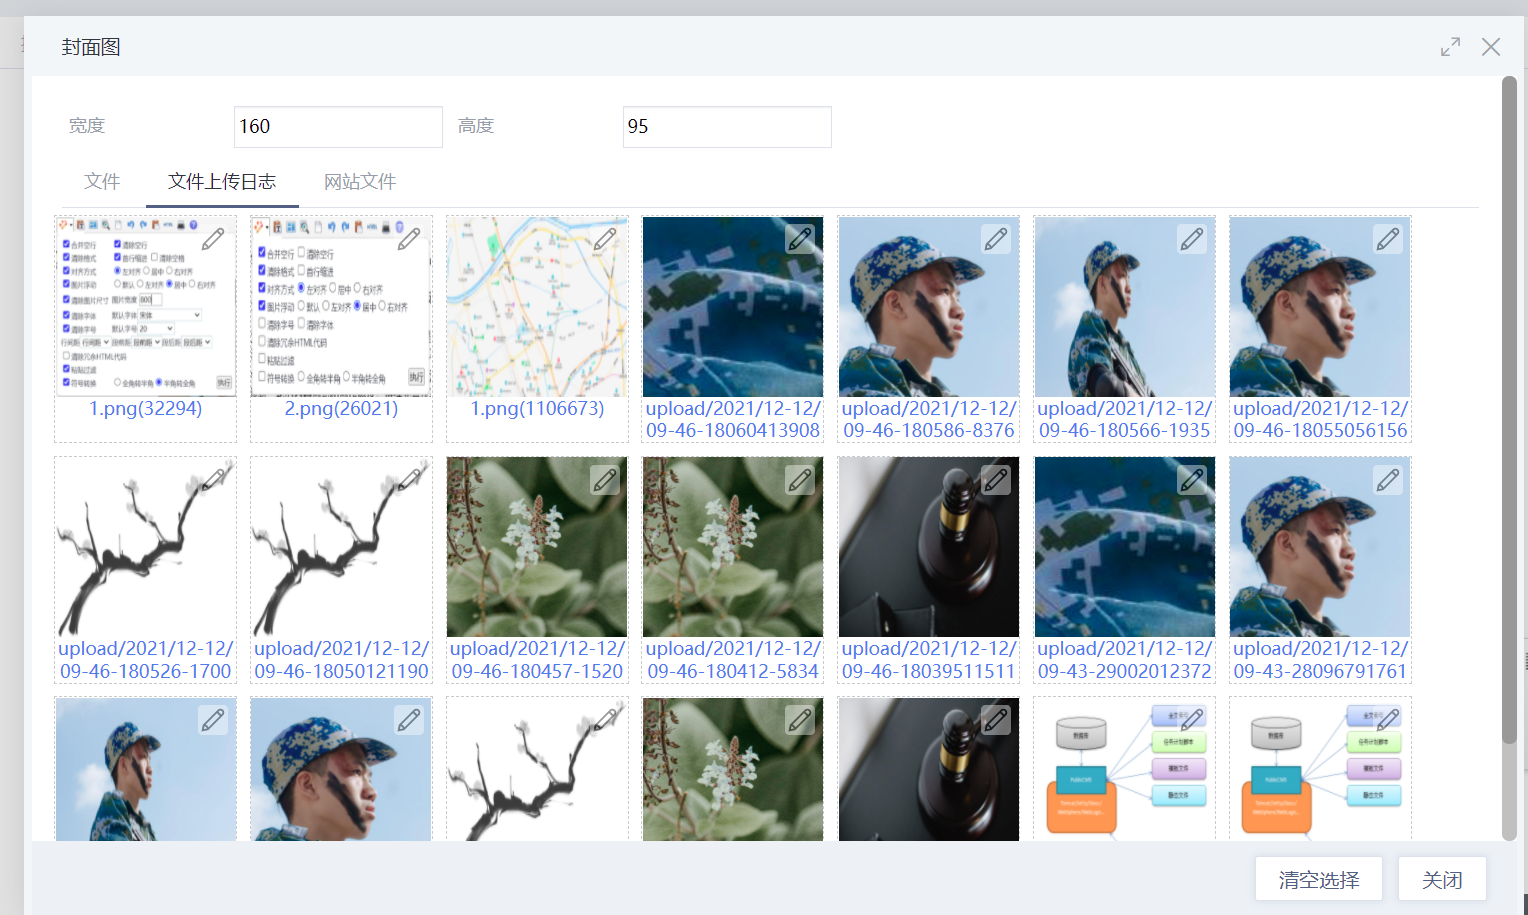Select the 文件上传日志 tab
Viewport: 1528px width, 915px height.
click(222, 182)
